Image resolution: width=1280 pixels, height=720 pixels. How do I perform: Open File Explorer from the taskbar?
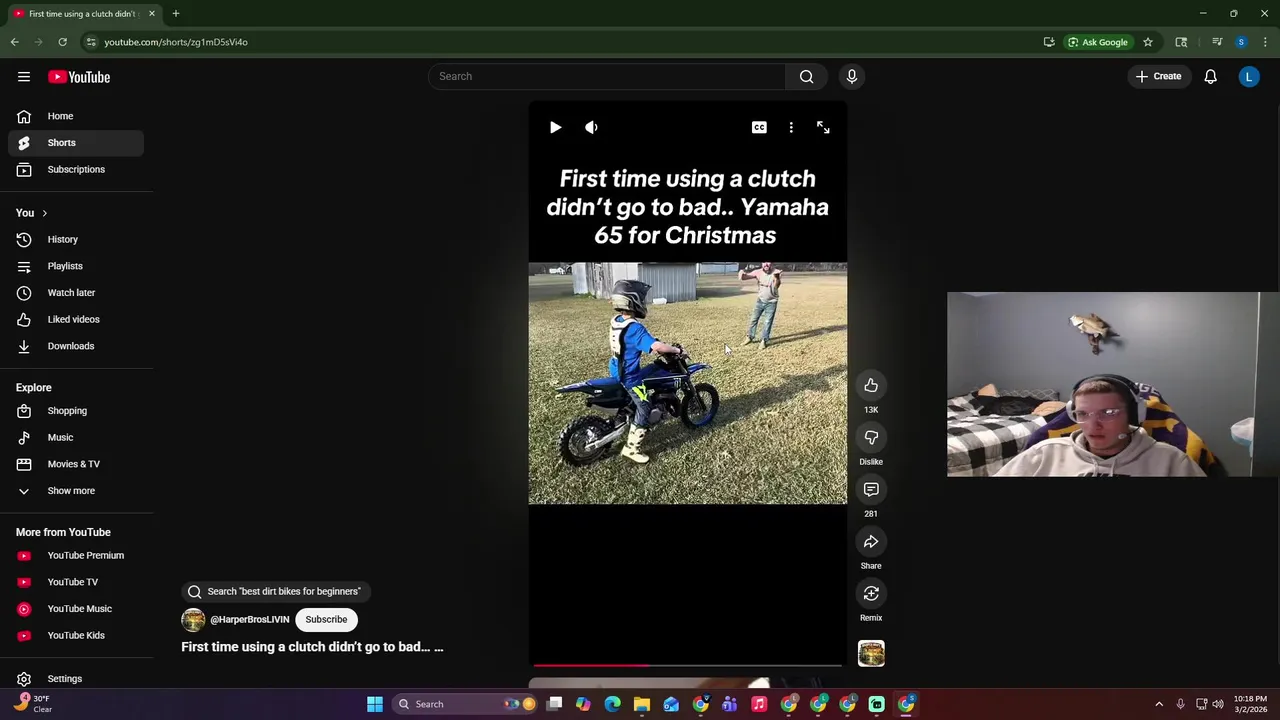coord(642,704)
